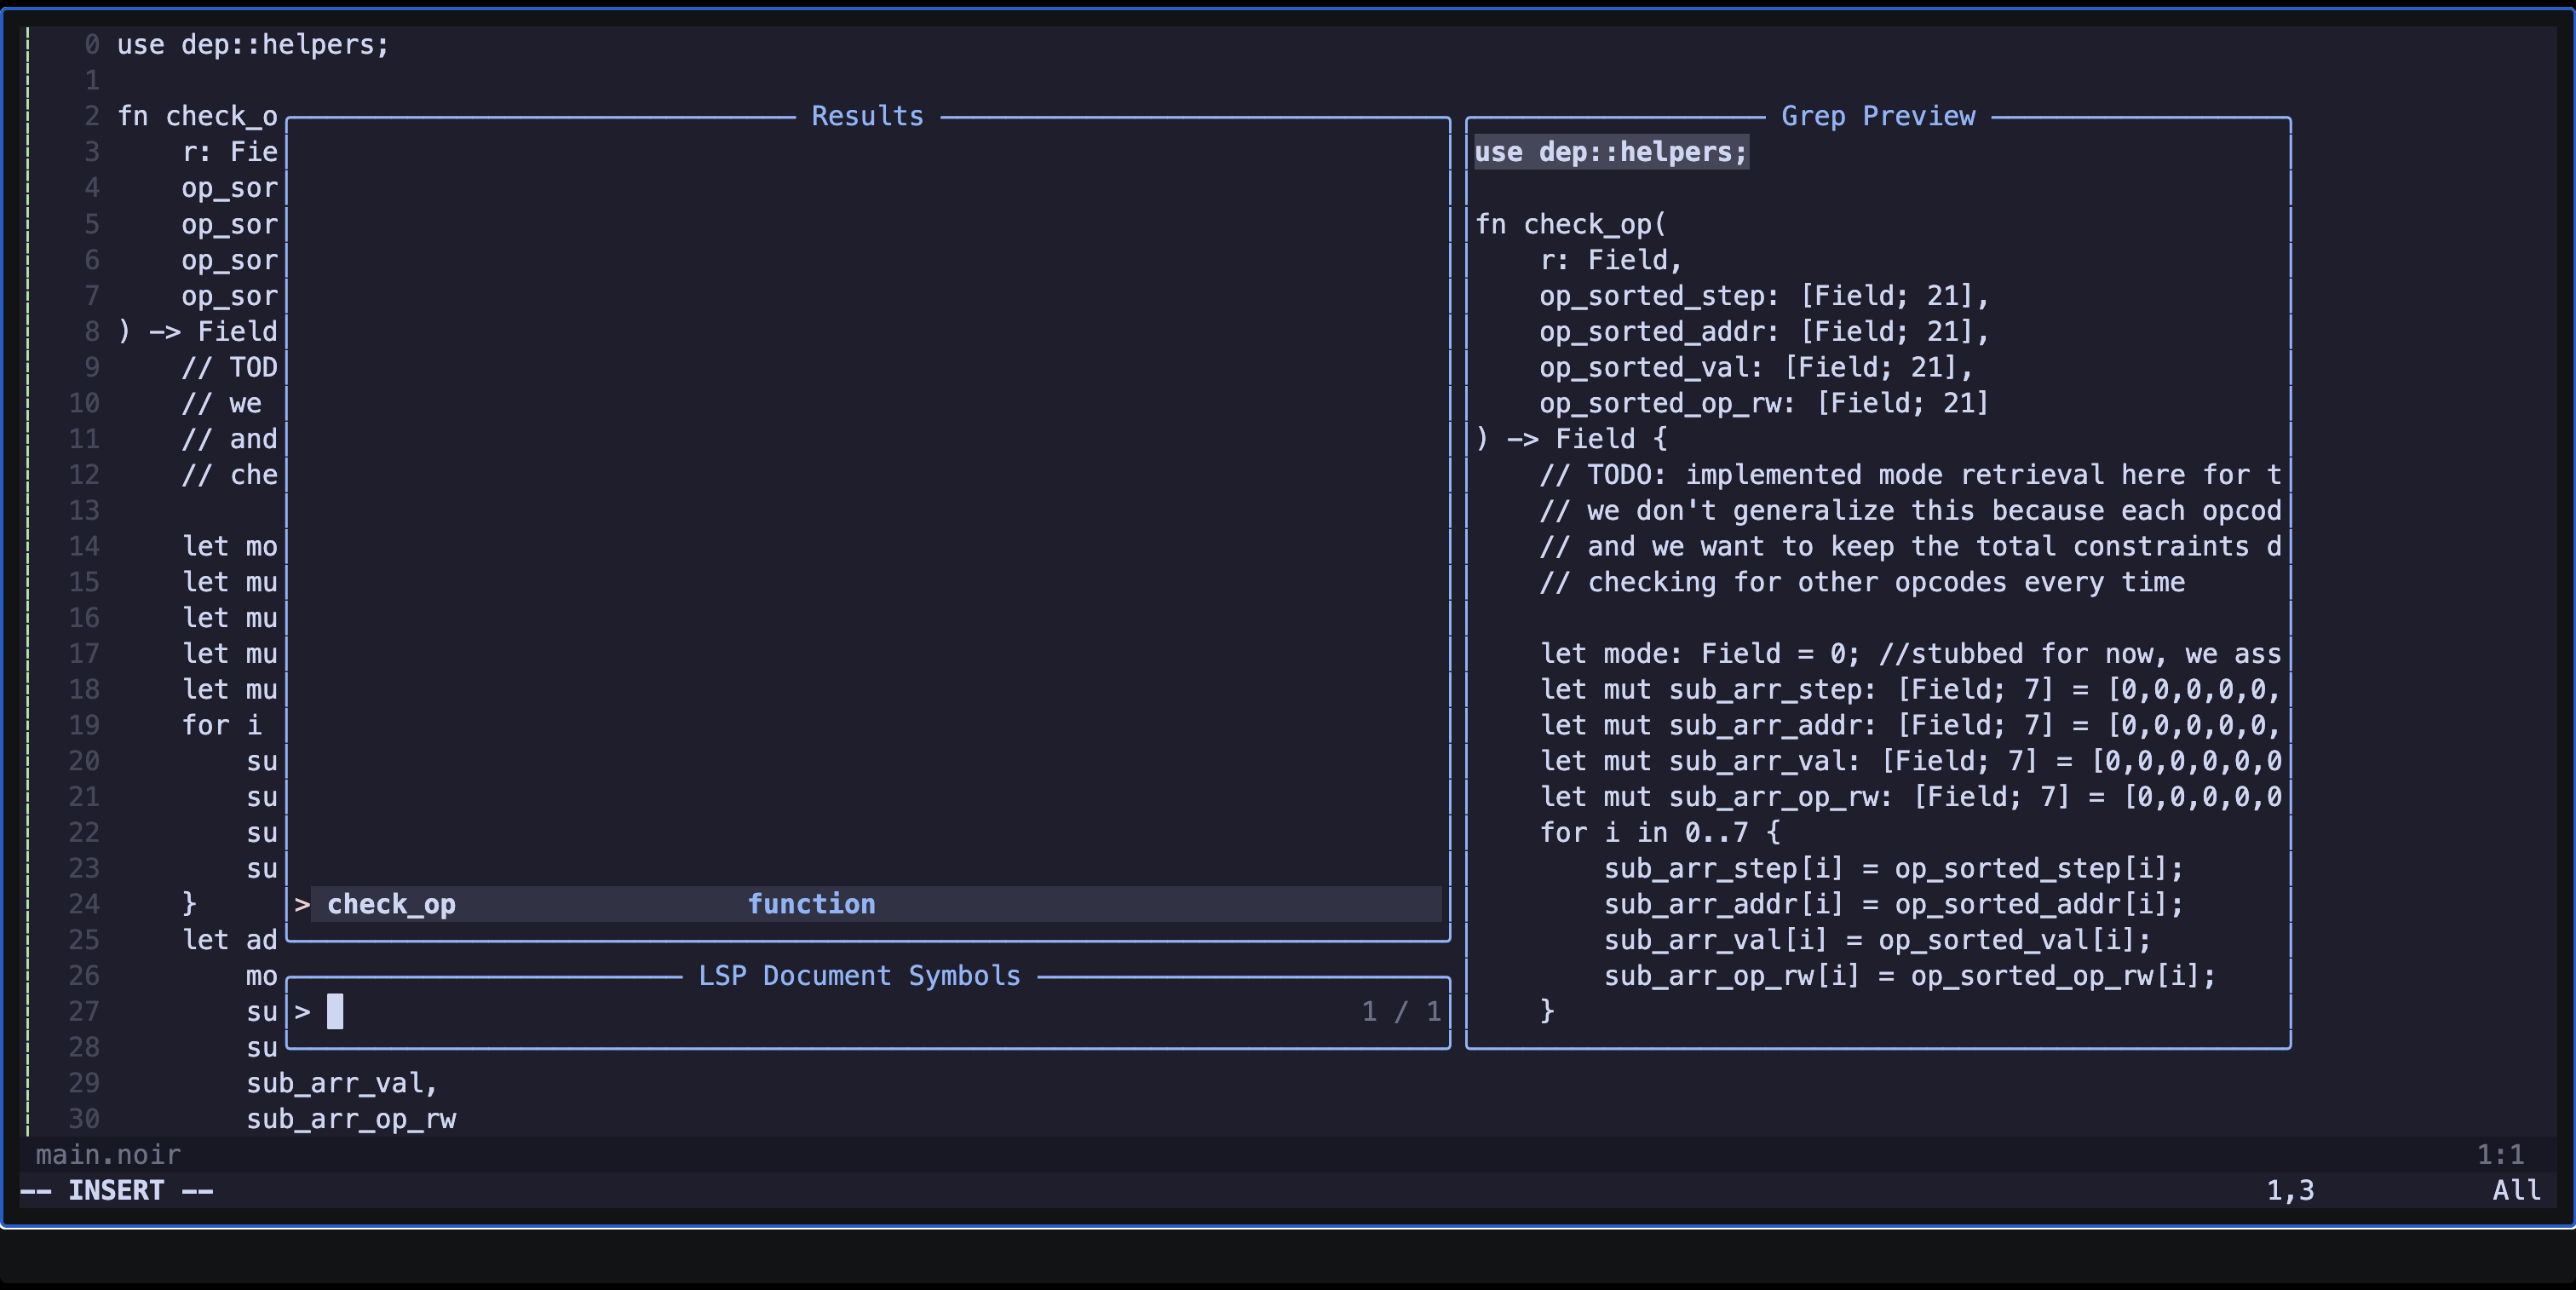This screenshot has height=1290, width=2576.
Task: Click the '1,3' cursor position indicator
Action: pyautogui.click(x=2290, y=1191)
